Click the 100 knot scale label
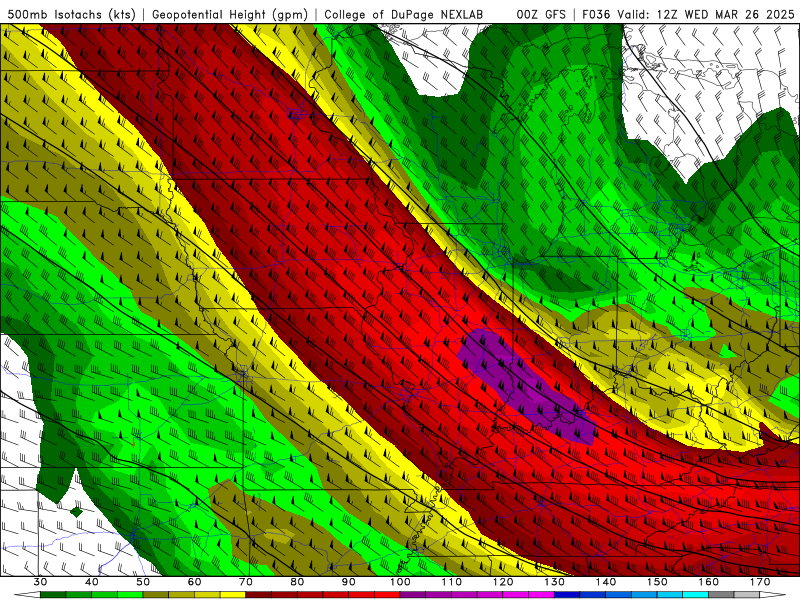Viewport: 800px width, 600px height. tap(401, 582)
